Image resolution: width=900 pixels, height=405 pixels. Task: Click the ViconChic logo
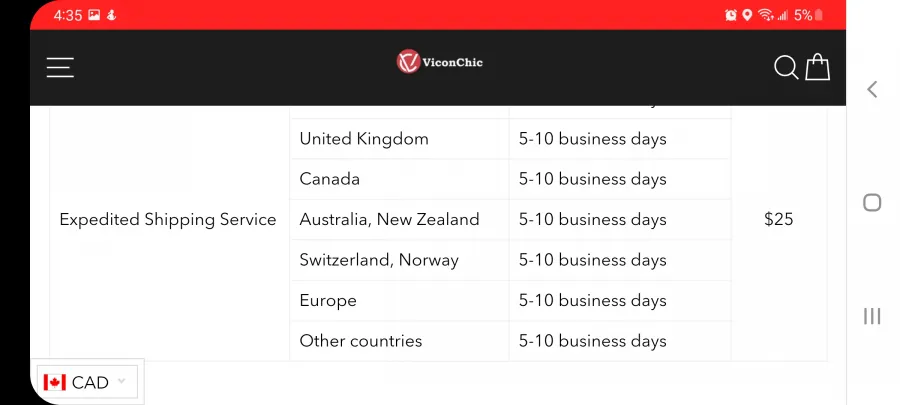440,61
